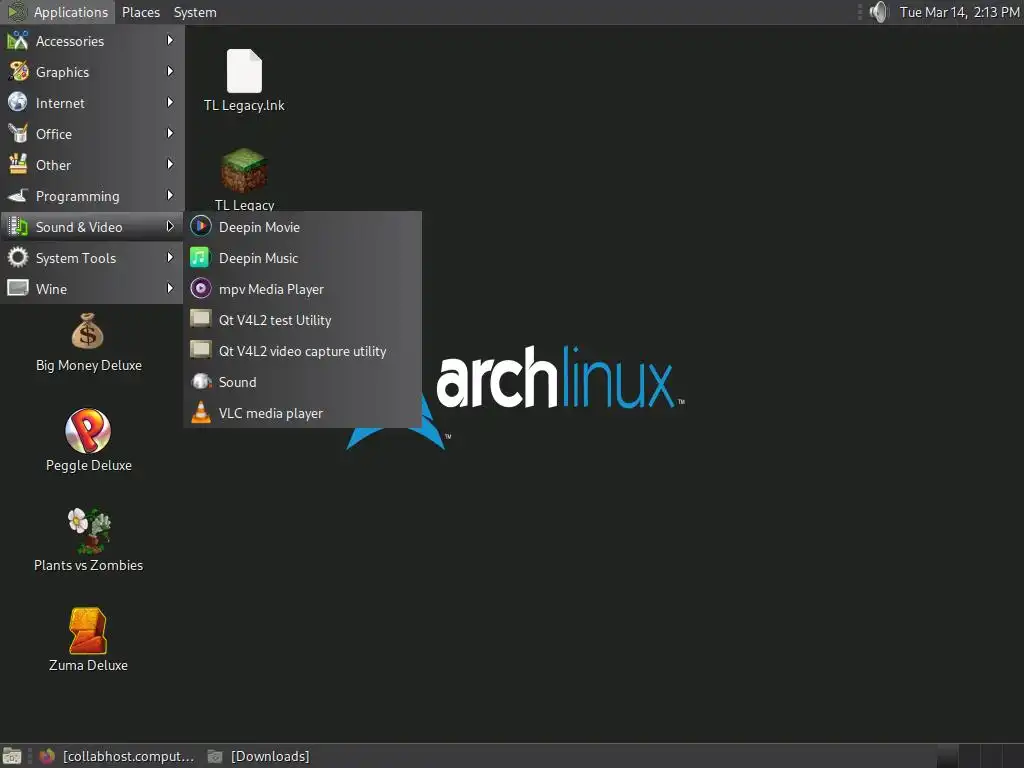This screenshot has width=1024, height=768.
Task: Open the Applications menu
Action: pyautogui.click(x=57, y=12)
